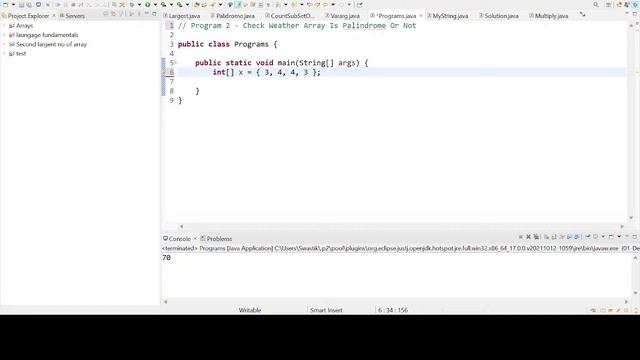Viewport: 640px width, 360px height.
Task: Close the Console view tab
Action: [x=195, y=239]
